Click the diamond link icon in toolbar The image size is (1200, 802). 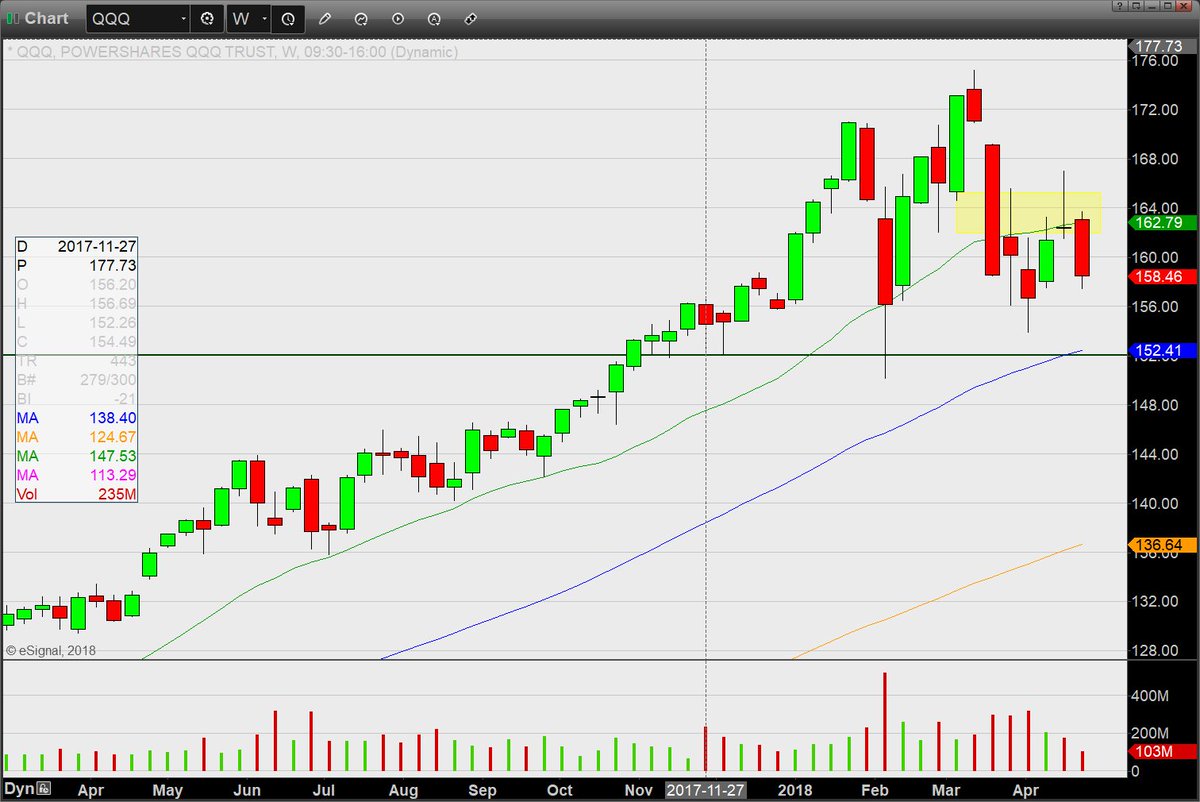(470, 18)
